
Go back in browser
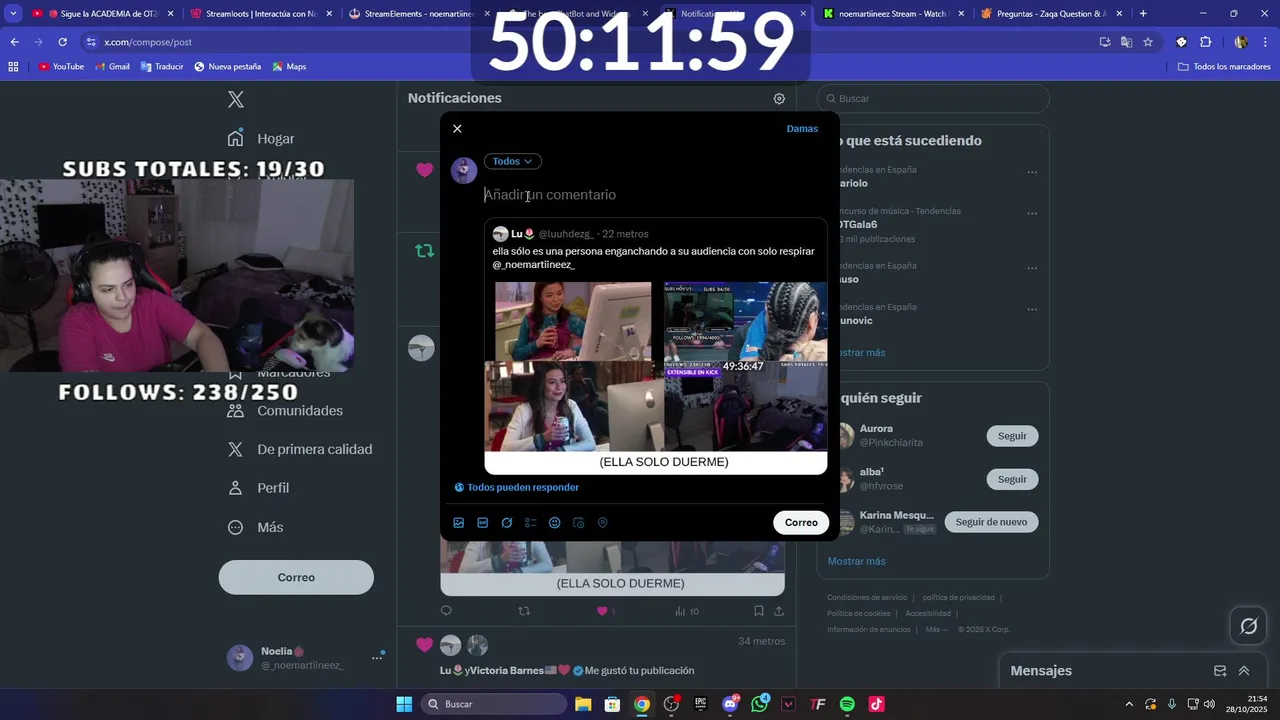pos(14,42)
